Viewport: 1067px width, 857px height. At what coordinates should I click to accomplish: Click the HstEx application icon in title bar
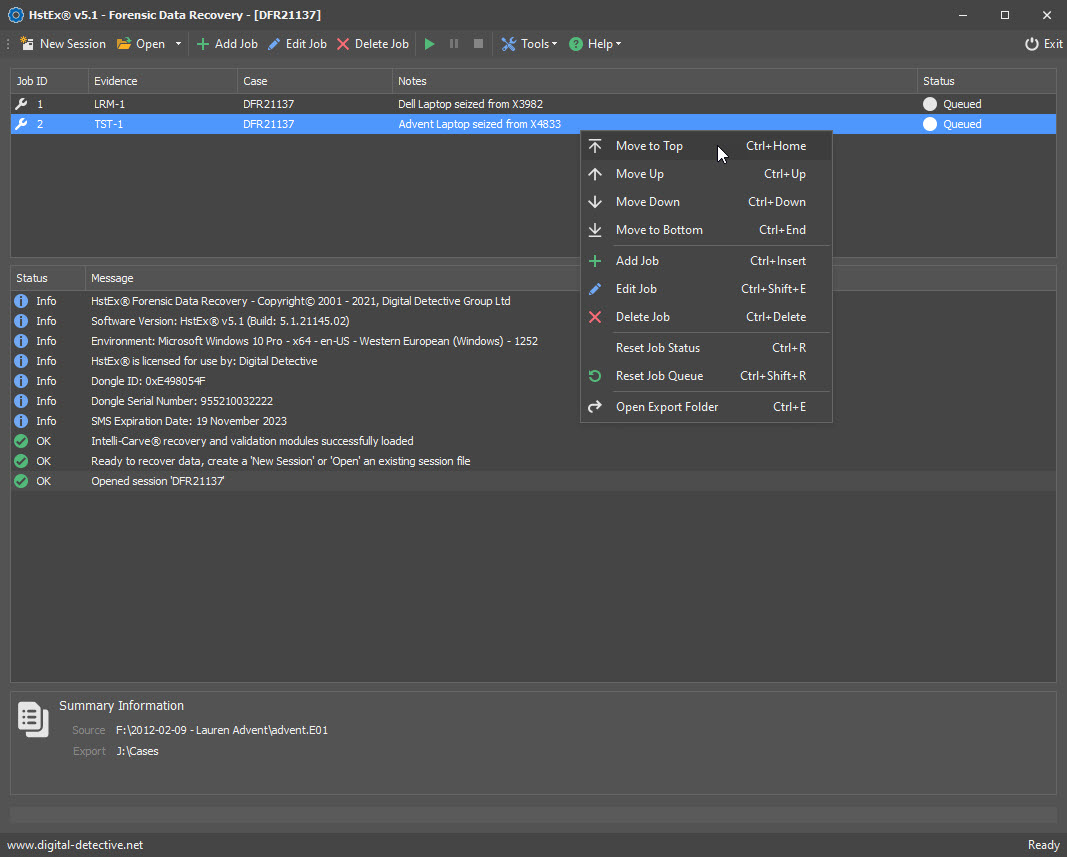click(x=16, y=14)
